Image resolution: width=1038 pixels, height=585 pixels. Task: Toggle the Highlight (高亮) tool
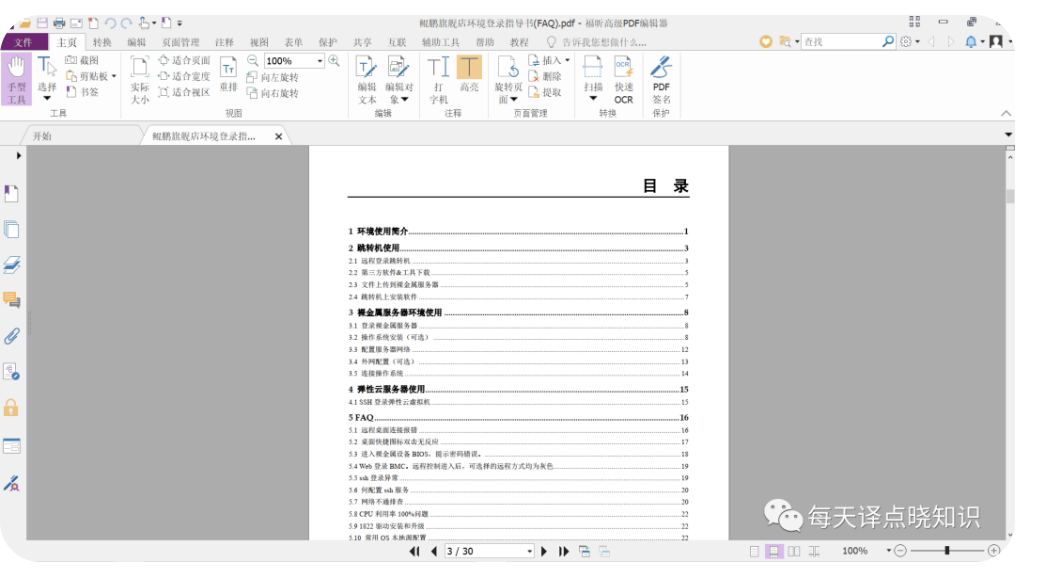coord(469,75)
